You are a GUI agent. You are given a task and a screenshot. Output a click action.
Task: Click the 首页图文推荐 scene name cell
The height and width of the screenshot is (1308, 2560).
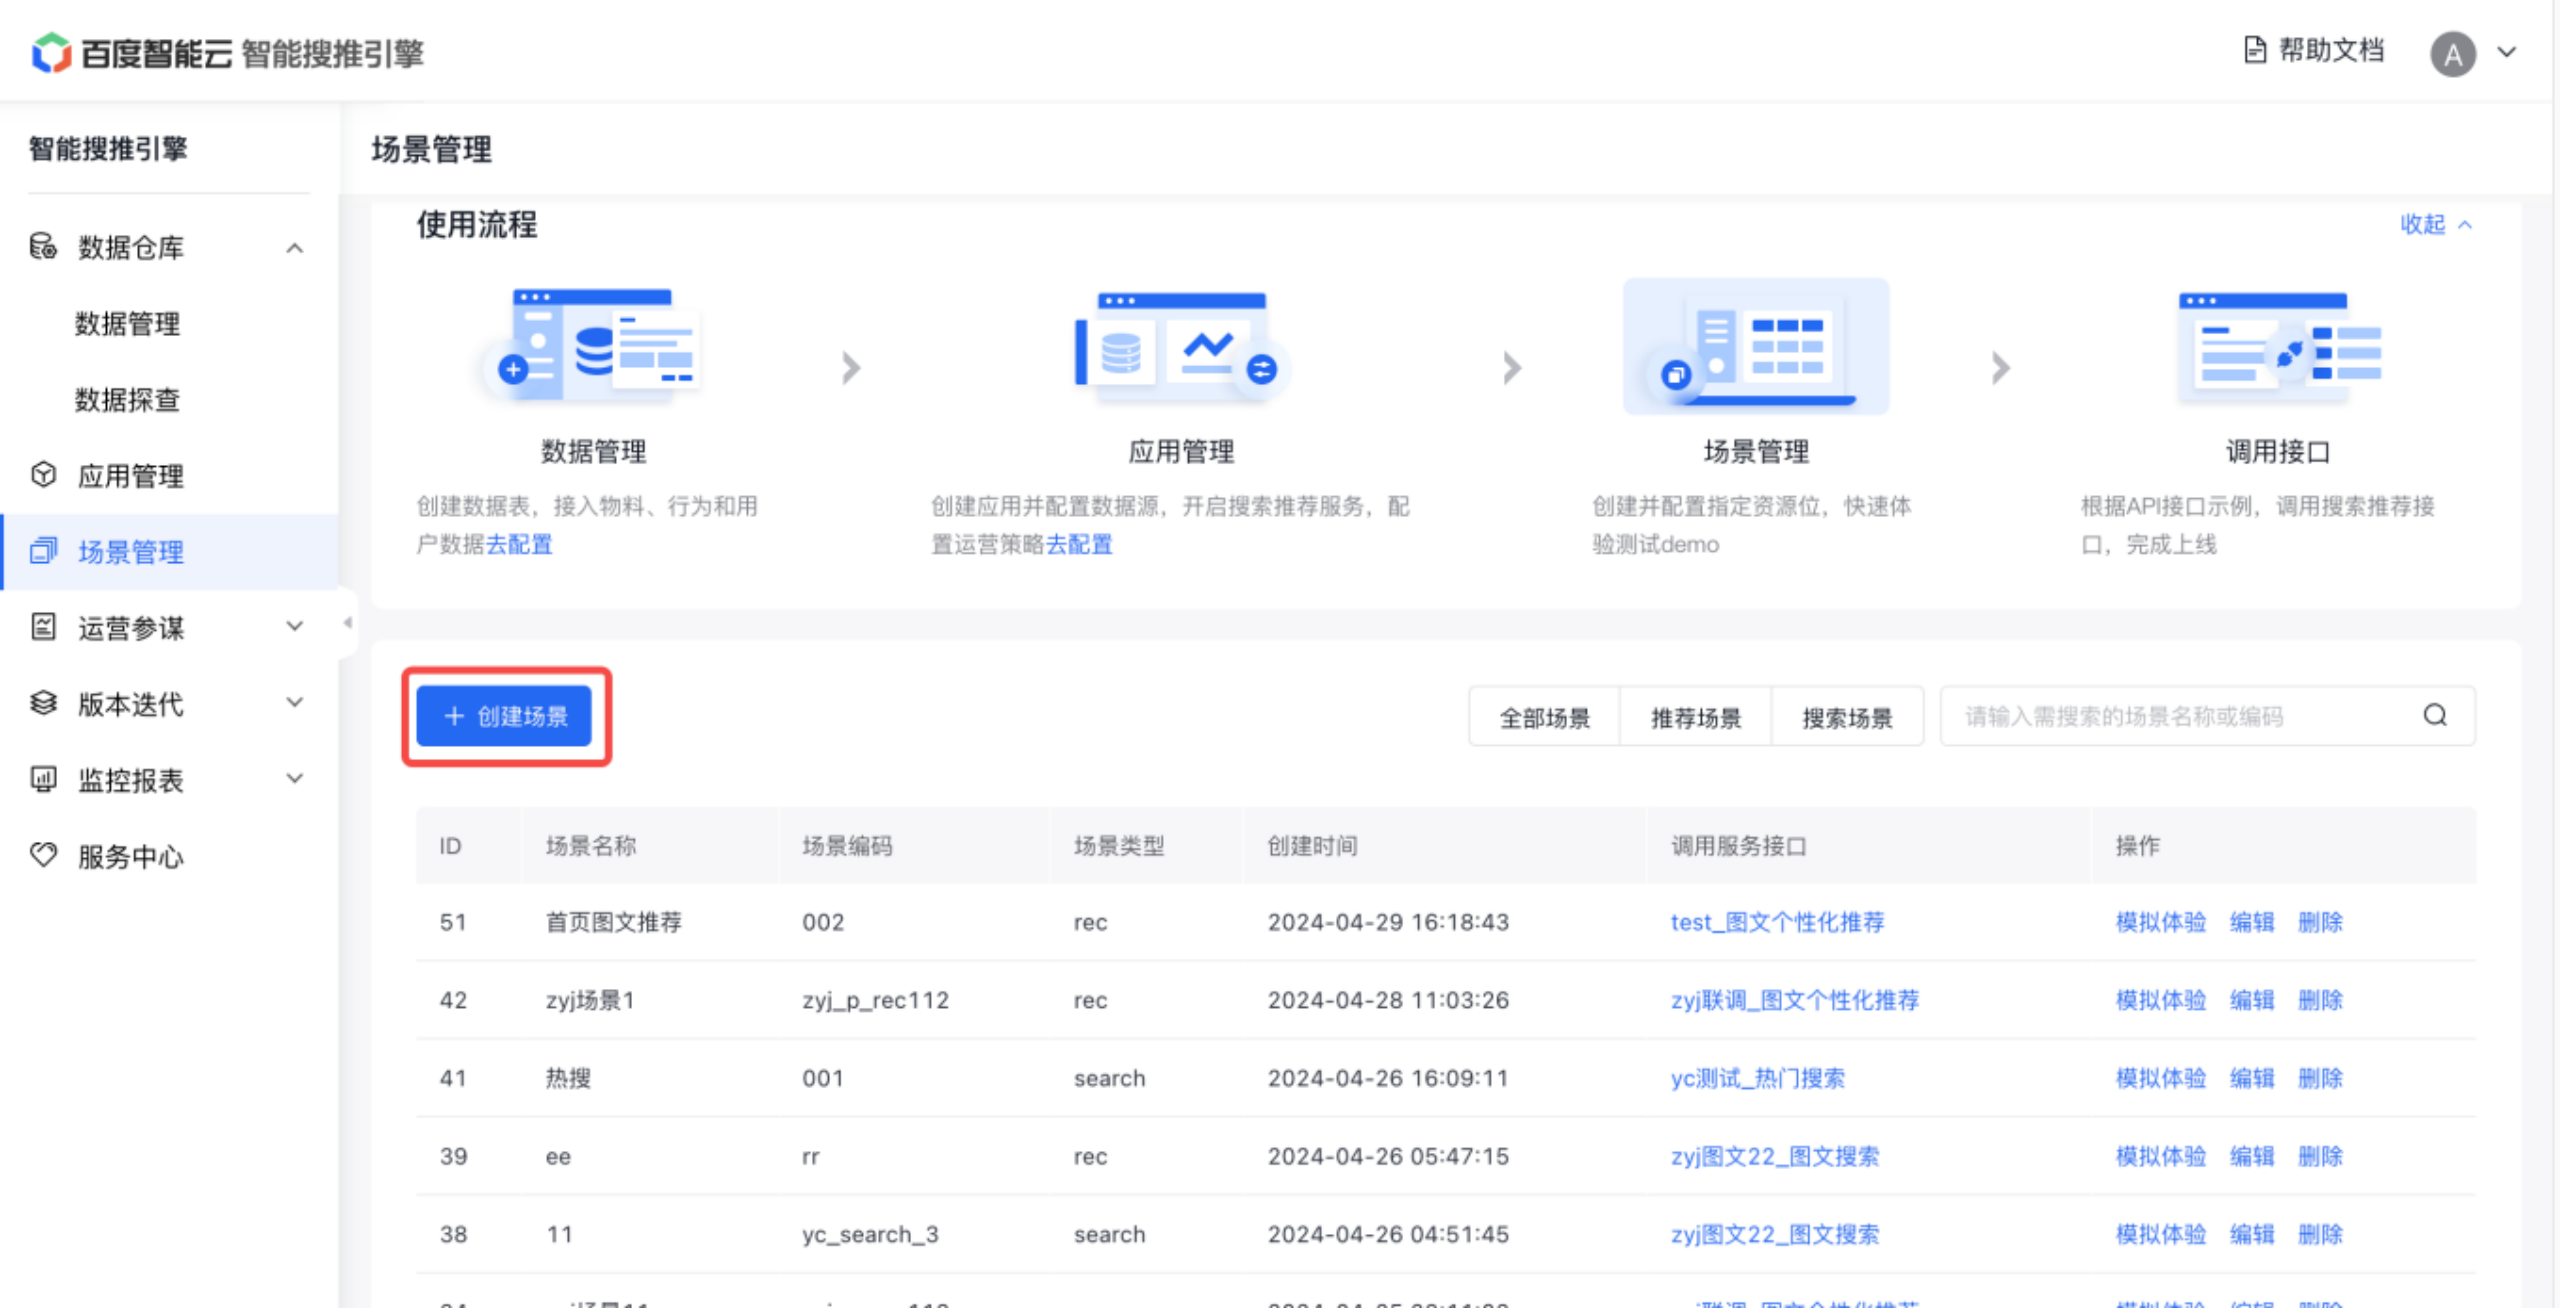point(613,922)
